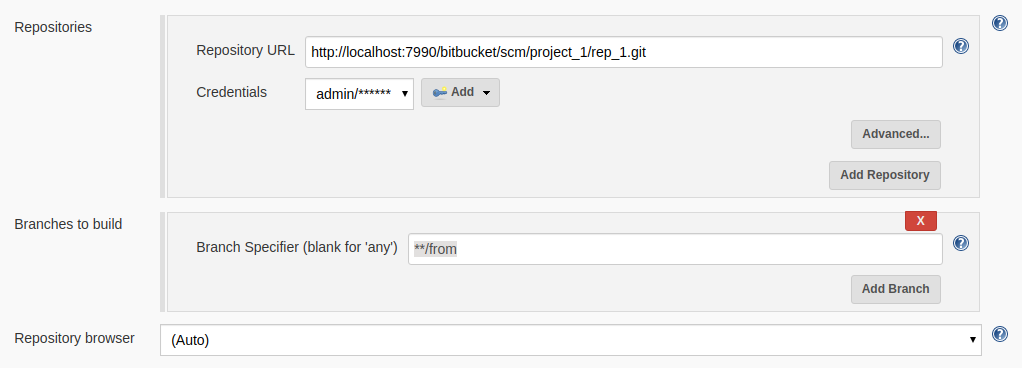
Task: Focus the Branch Specifier field containing **/from
Action: point(675,249)
